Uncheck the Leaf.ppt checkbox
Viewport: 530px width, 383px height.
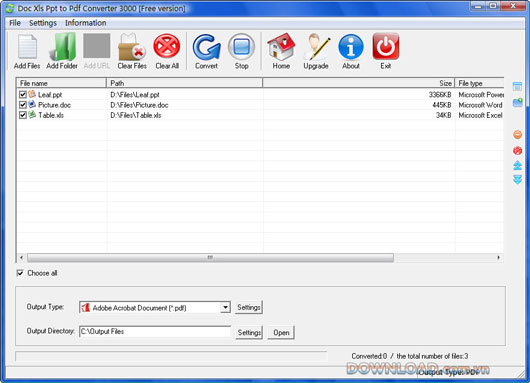pos(23,95)
